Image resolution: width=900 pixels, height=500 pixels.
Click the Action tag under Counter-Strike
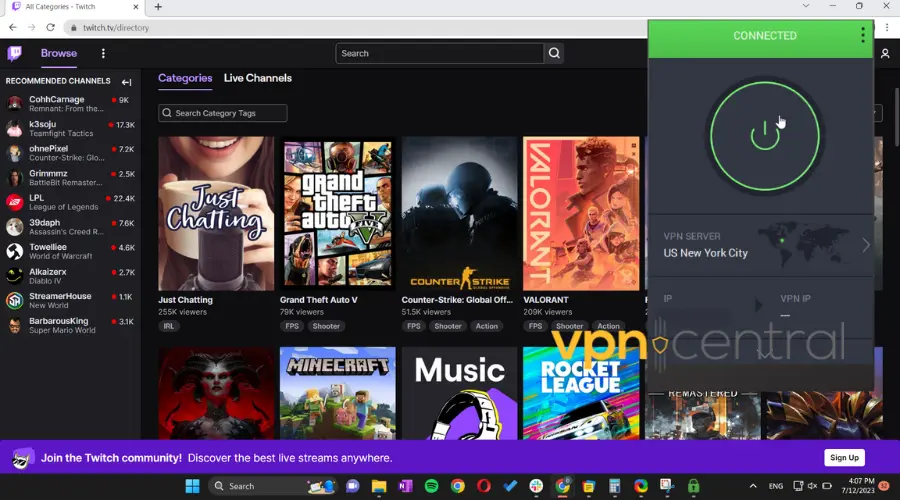pos(487,326)
